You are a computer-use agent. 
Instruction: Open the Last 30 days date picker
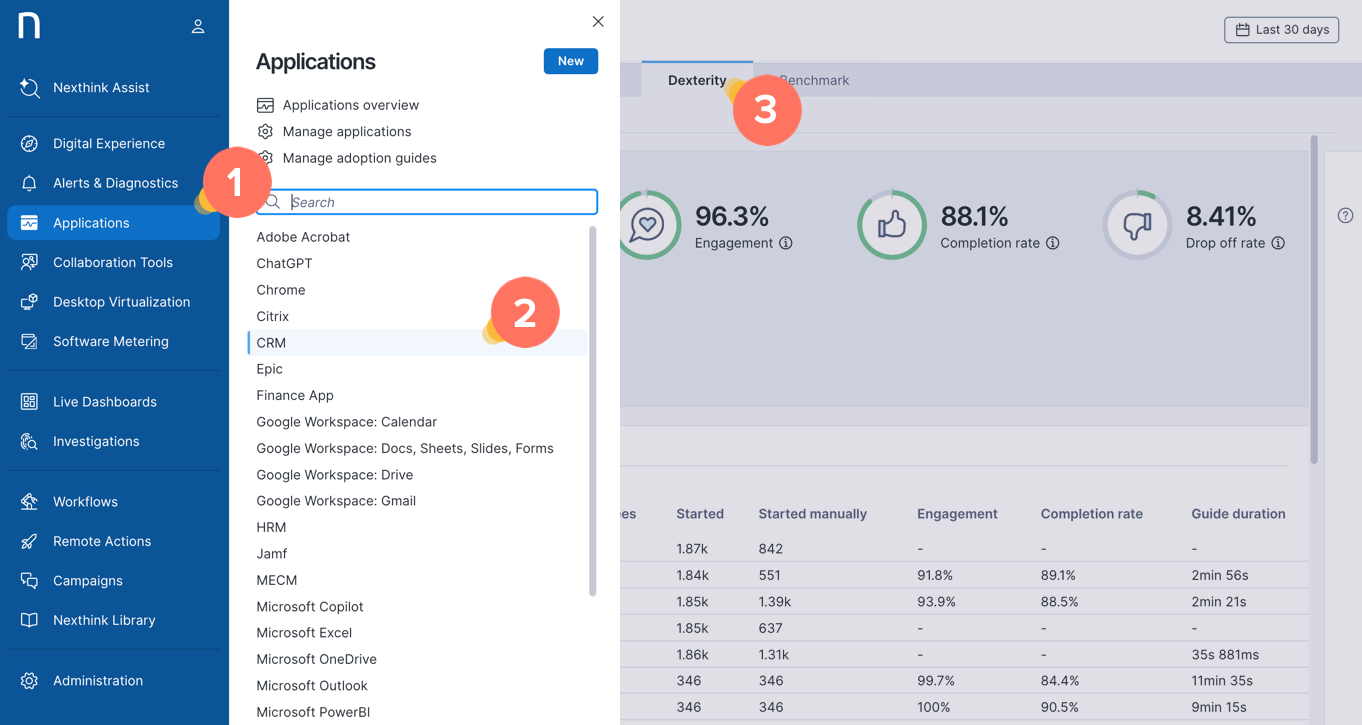point(1281,30)
